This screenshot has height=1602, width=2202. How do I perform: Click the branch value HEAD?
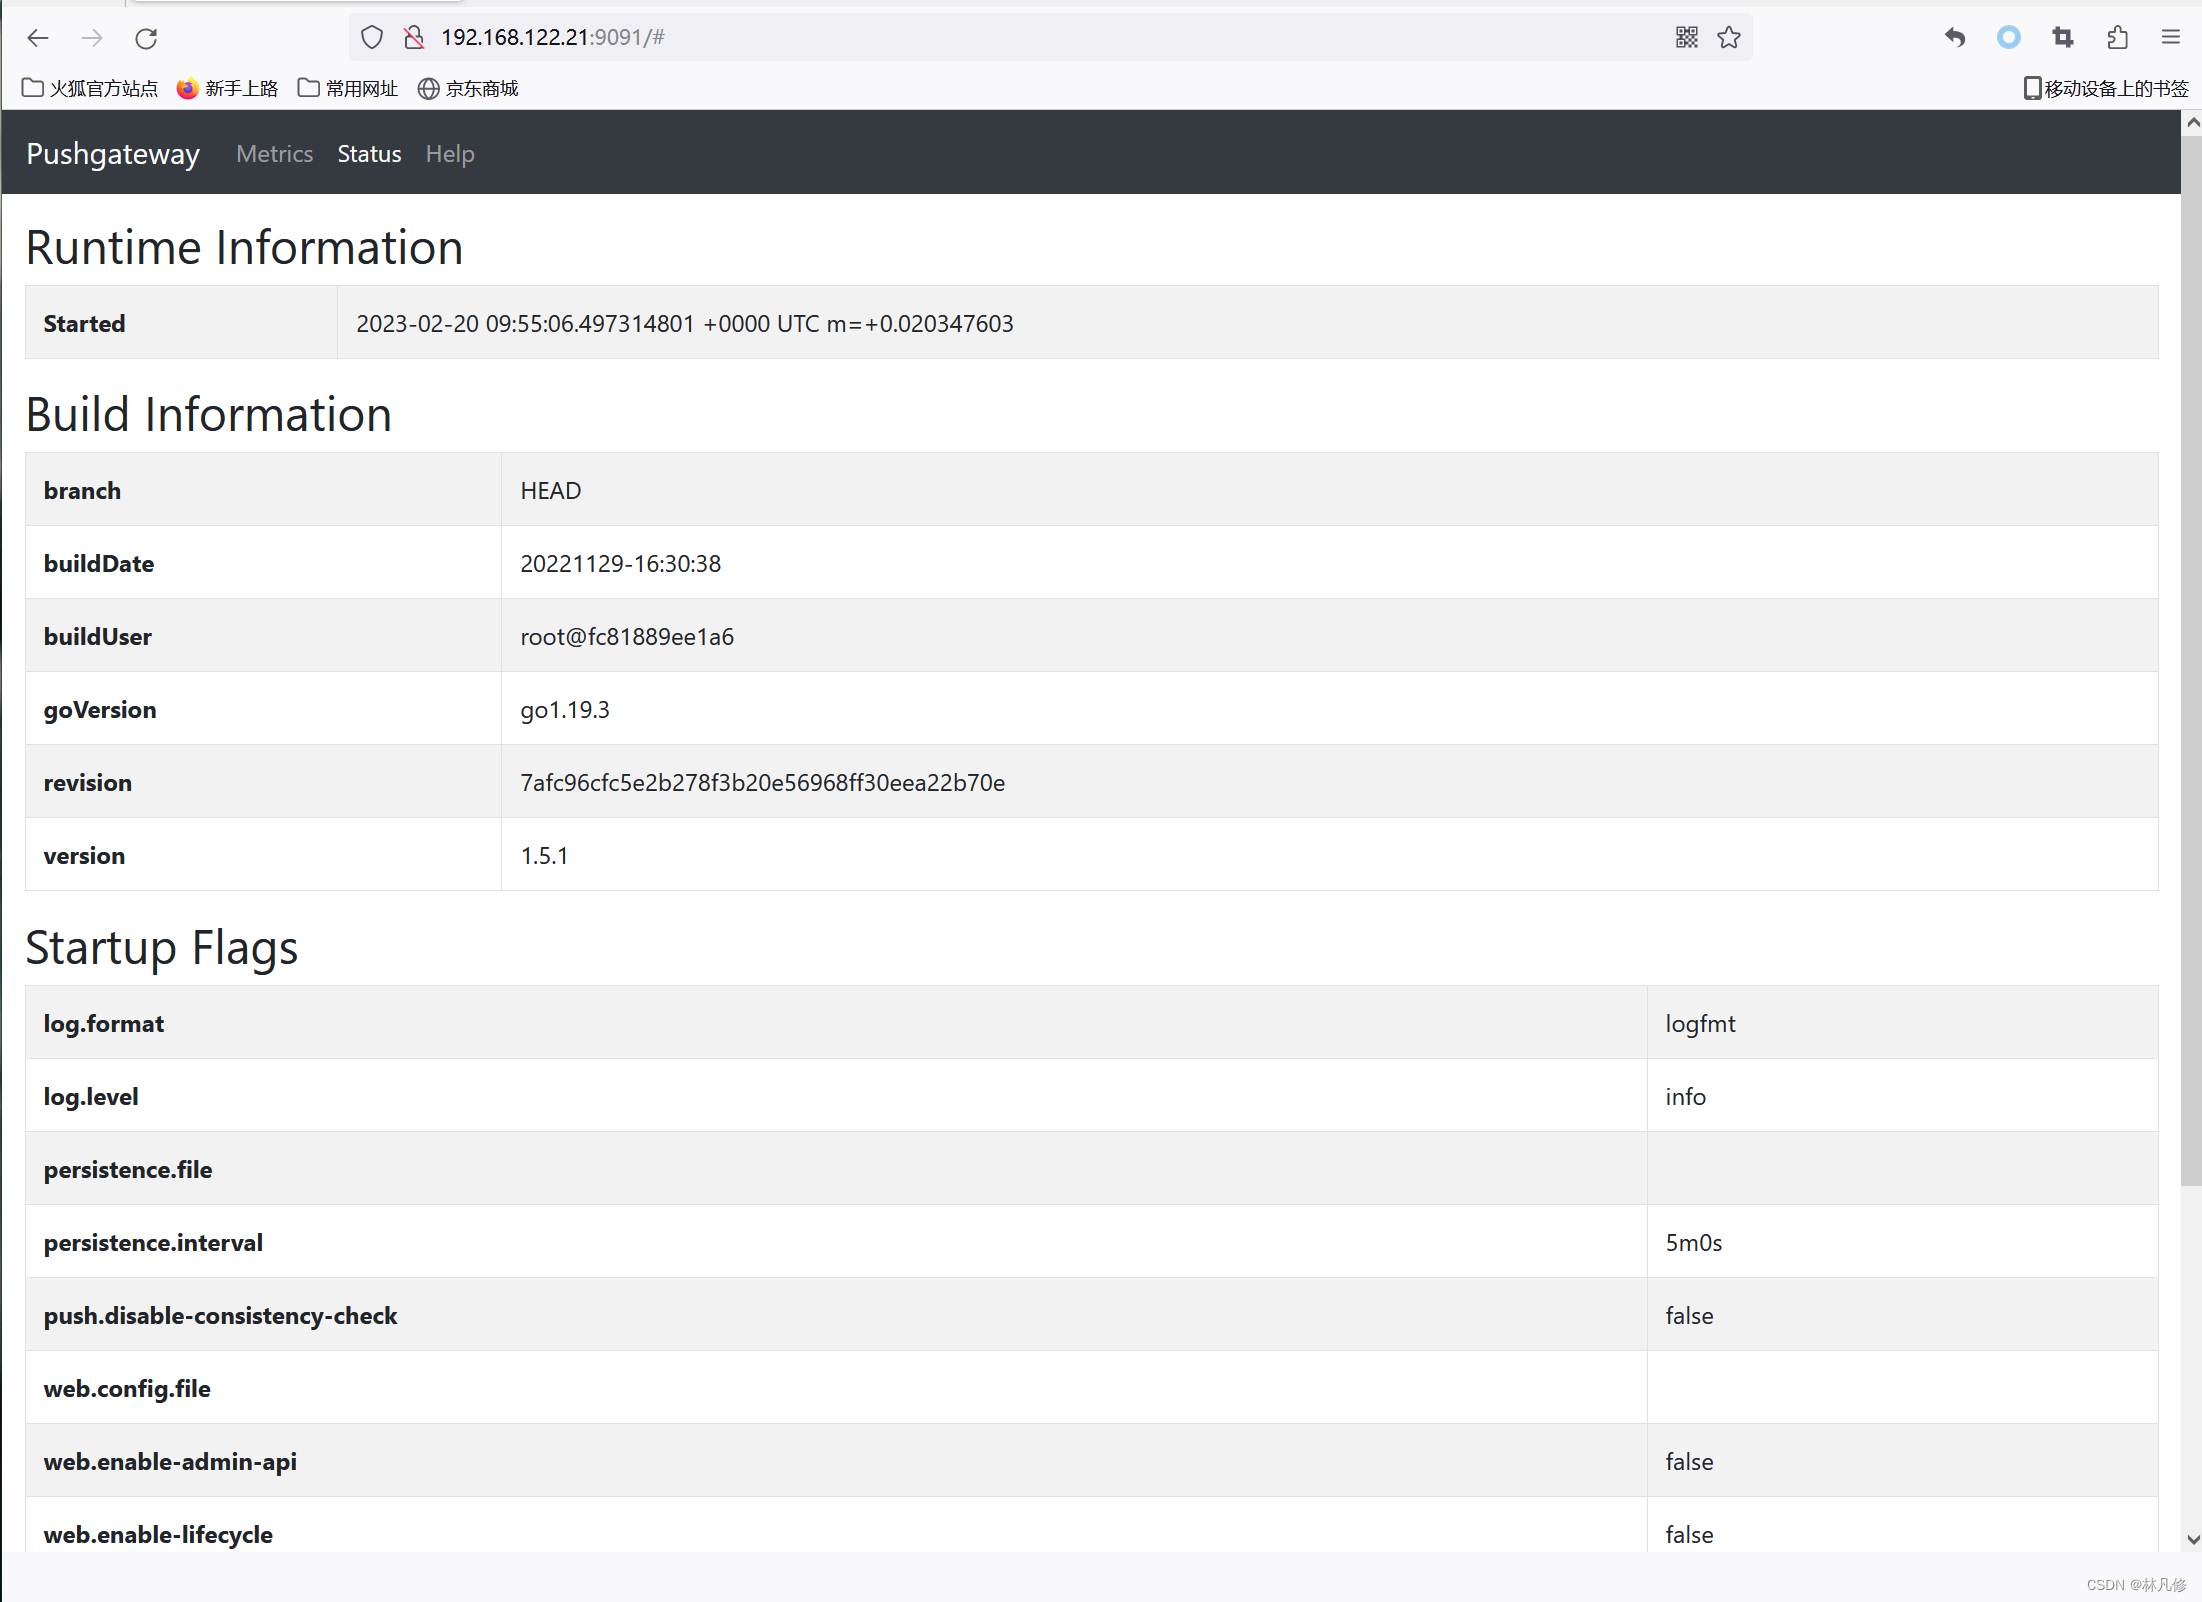pyautogui.click(x=551, y=491)
